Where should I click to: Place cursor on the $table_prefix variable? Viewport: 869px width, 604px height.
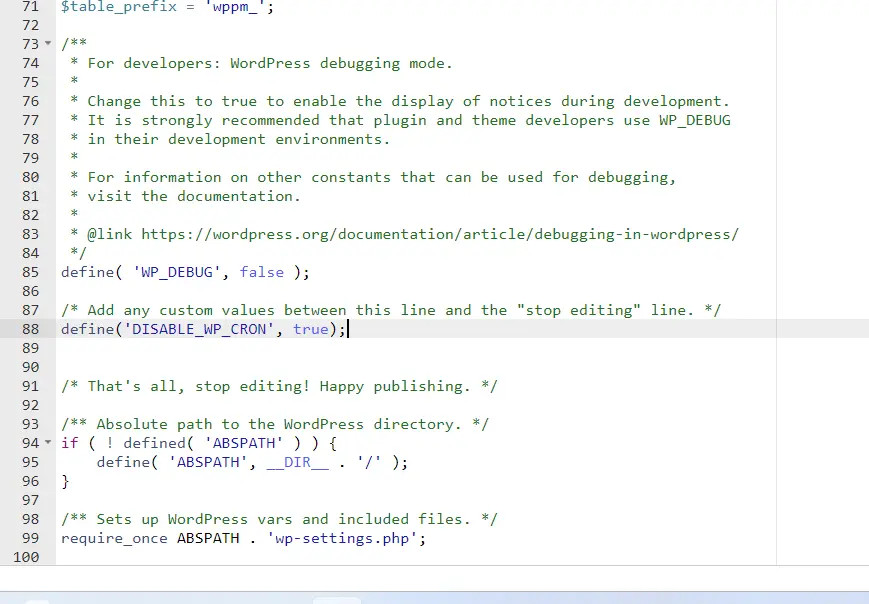tap(119, 7)
